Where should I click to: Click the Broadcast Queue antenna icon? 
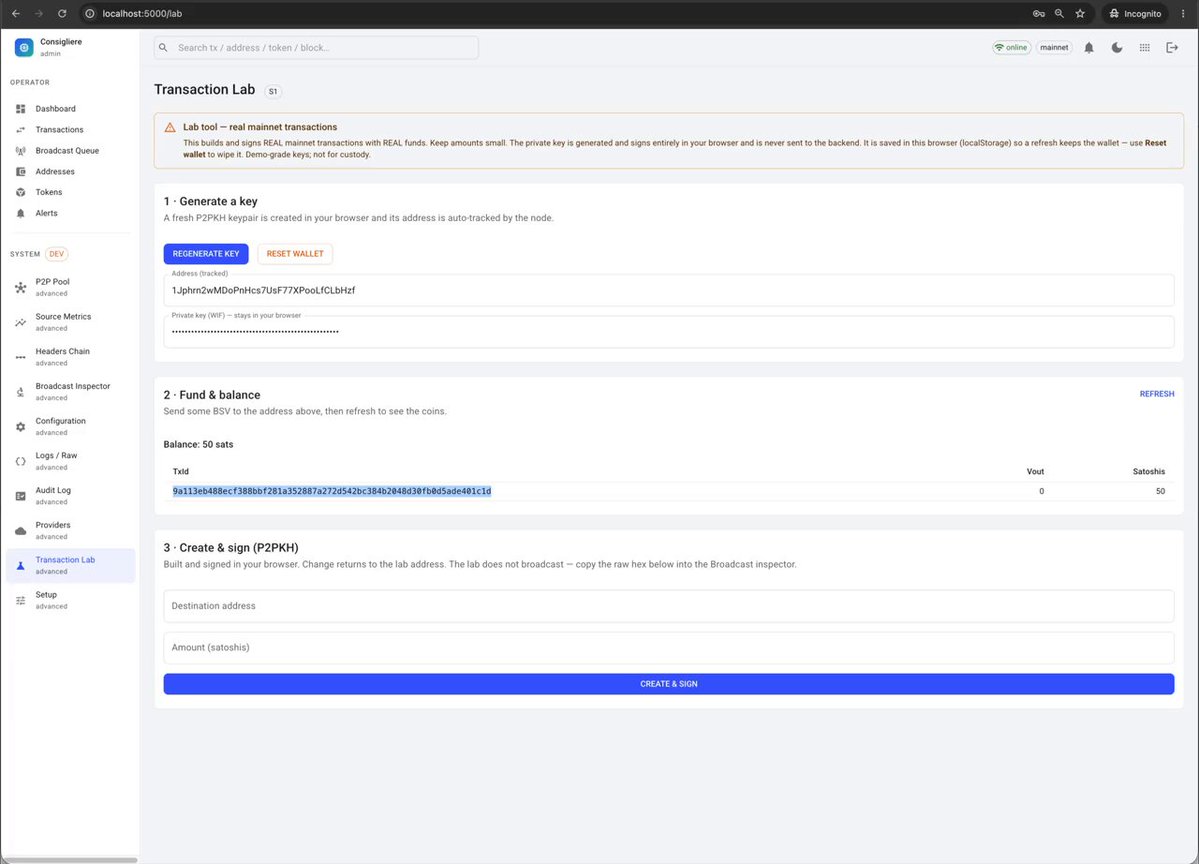(21, 151)
